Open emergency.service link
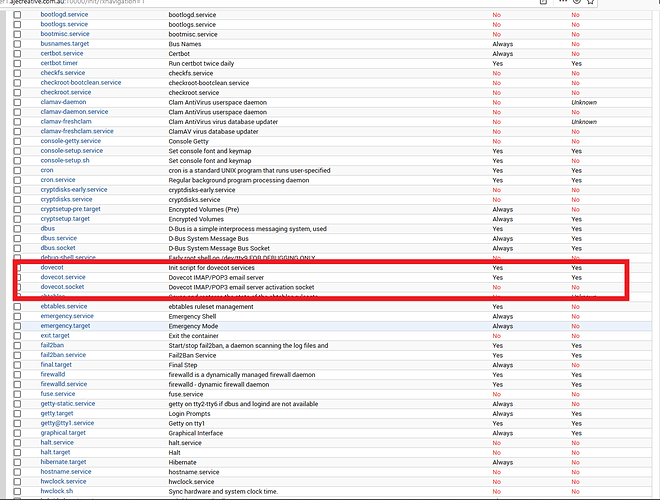This screenshot has width=660, height=500. point(67,316)
